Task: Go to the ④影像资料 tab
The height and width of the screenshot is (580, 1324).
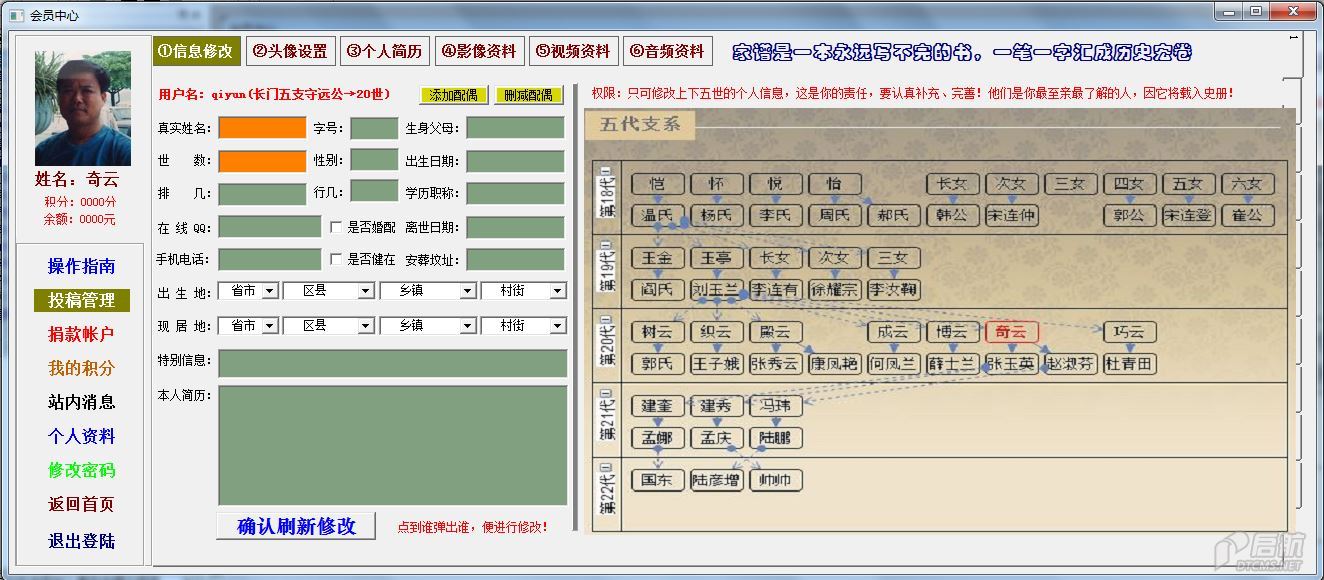Action: click(x=479, y=51)
